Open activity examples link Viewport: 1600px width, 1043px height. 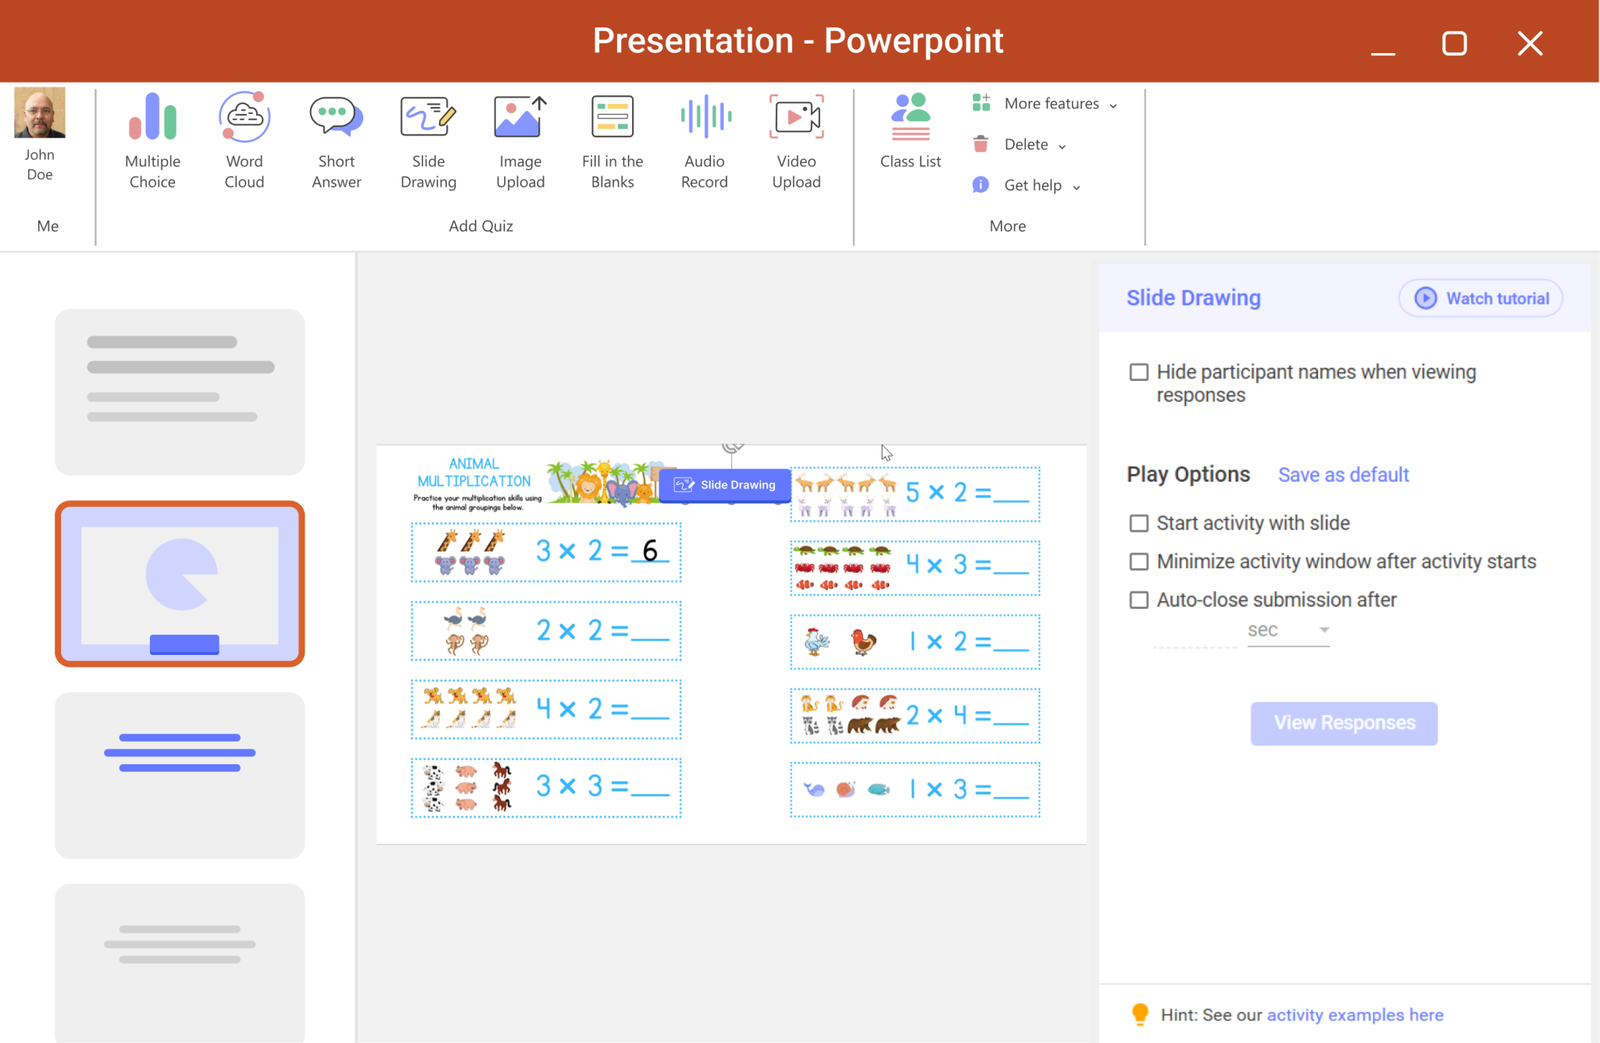[x=1354, y=1014]
